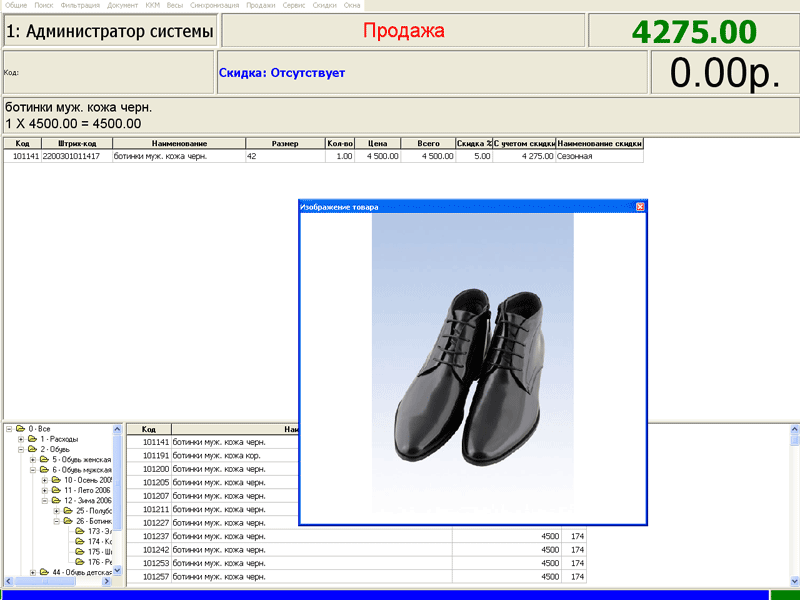Click the folder icon of '2 - Обувь'

point(32,450)
